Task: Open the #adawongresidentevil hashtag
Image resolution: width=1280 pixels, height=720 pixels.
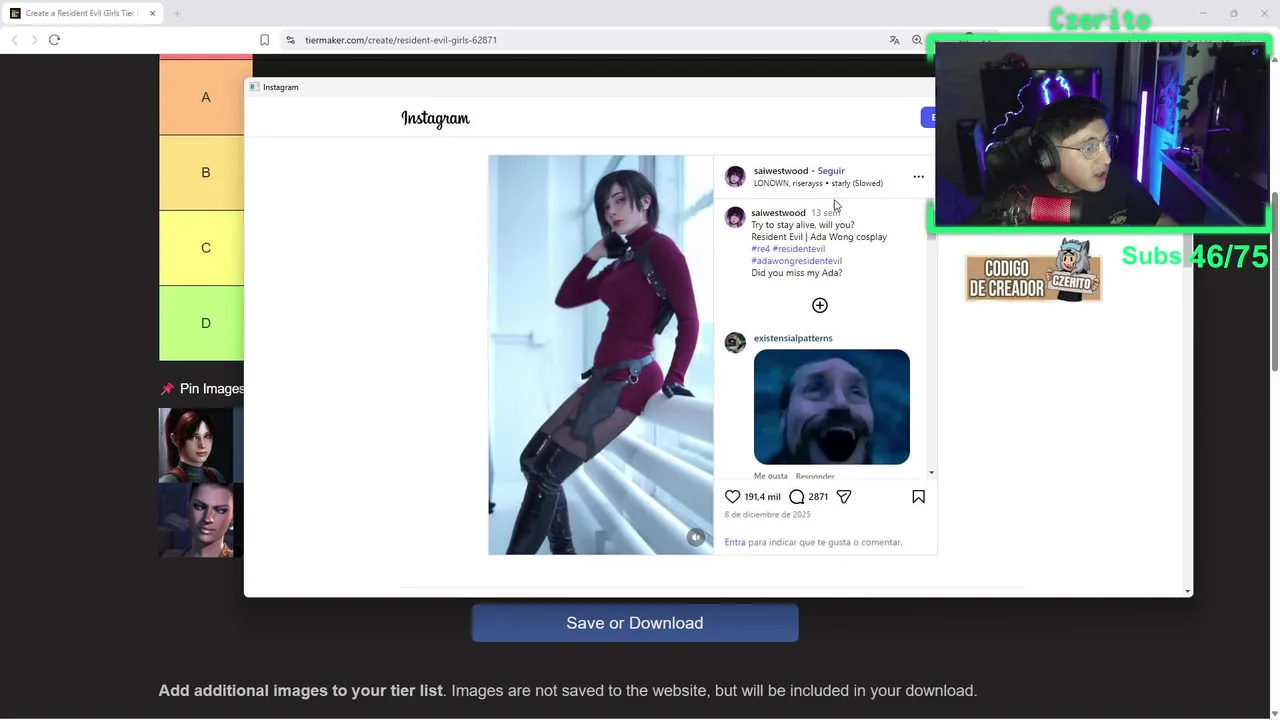Action: pyautogui.click(x=796, y=261)
